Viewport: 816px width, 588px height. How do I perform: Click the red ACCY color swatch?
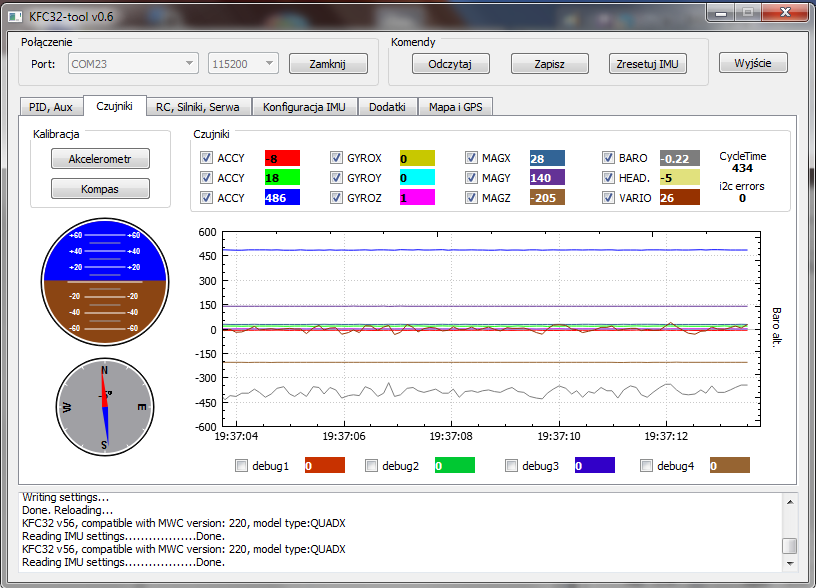pyautogui.click(x=282, y=158)
